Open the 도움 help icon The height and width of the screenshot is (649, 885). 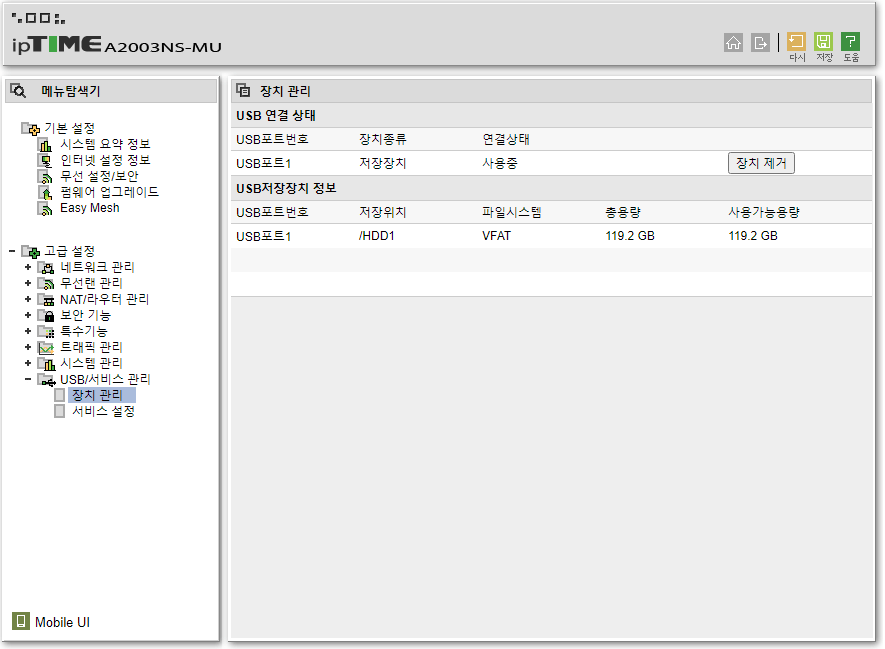point(851,41)
